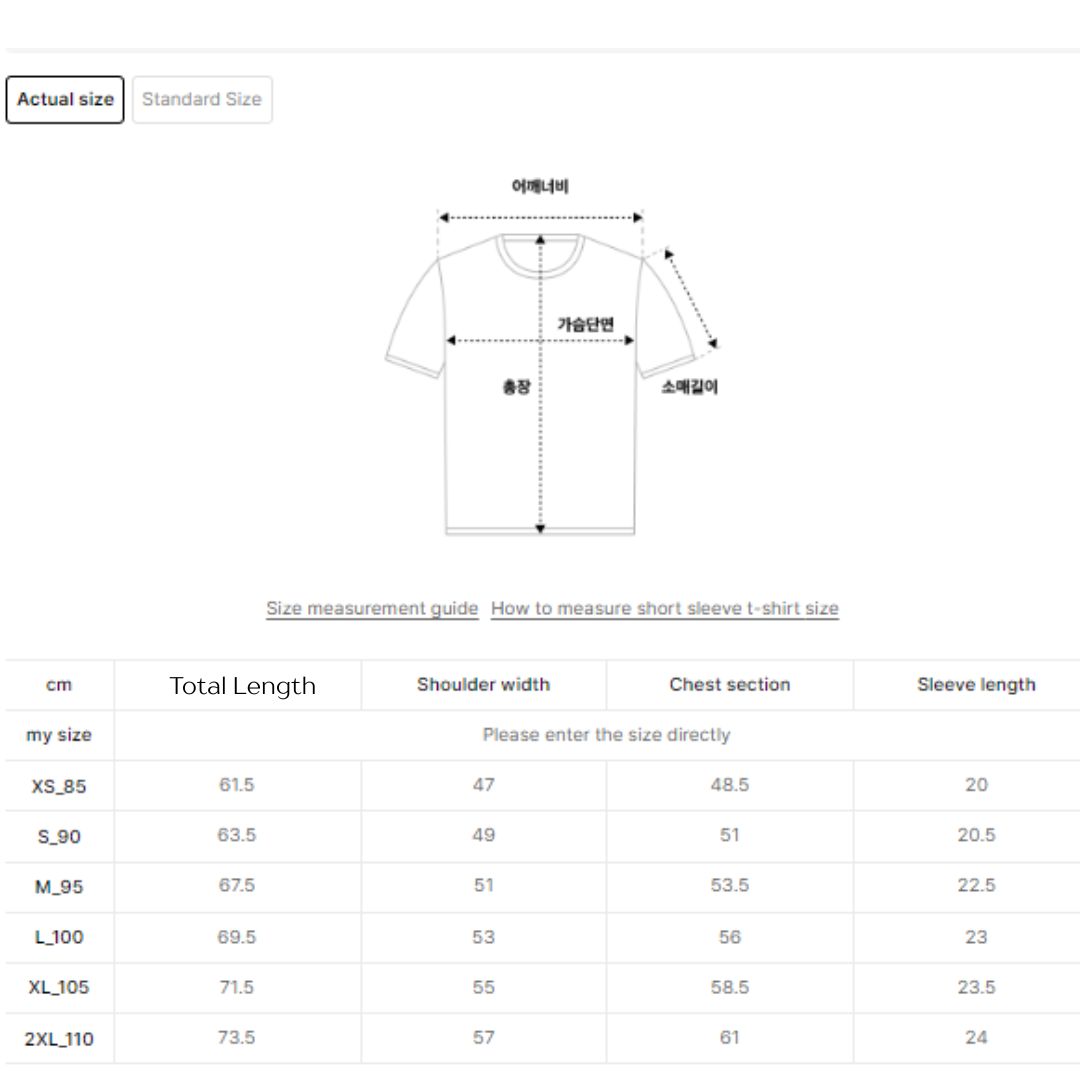The width and height of the screenshot is (1080, 1080).
Task: Click the cm unit header cell
Action: 59,686
